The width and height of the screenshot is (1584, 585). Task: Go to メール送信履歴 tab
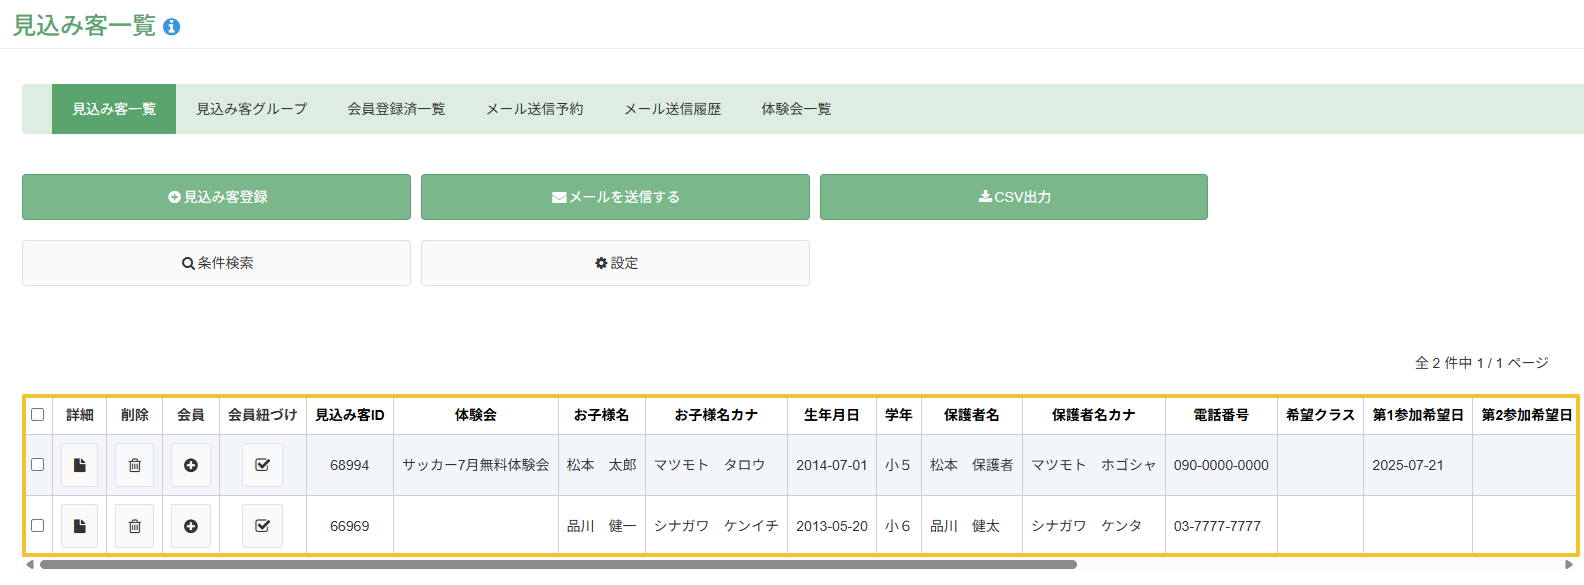click(x=672, y=109)
